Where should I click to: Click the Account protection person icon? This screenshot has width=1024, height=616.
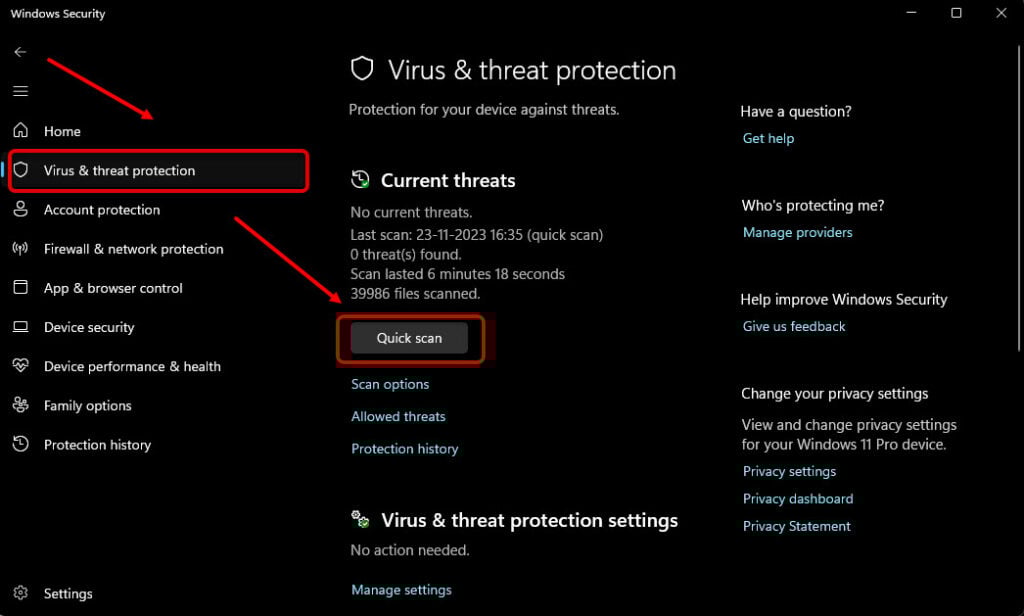(x=20, y=209)
